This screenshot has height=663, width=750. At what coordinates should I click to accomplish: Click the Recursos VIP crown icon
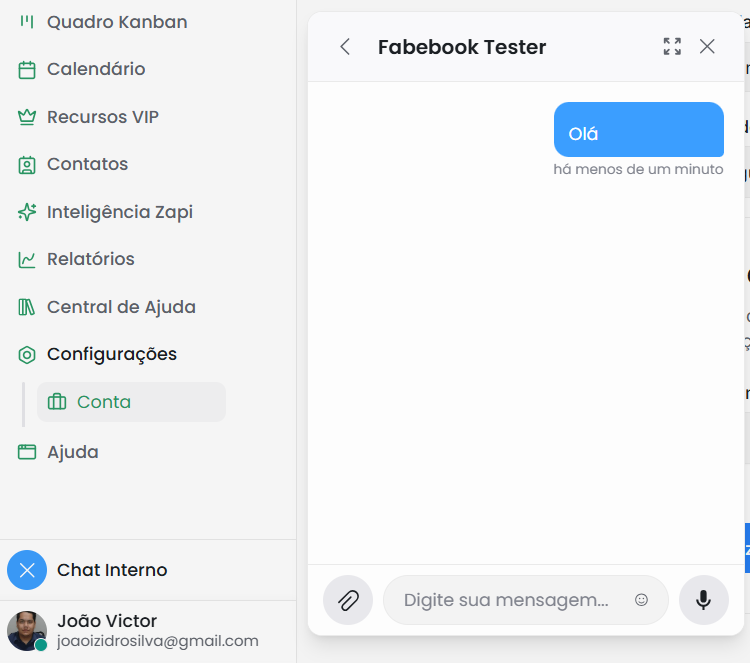[x=27, y=117]
